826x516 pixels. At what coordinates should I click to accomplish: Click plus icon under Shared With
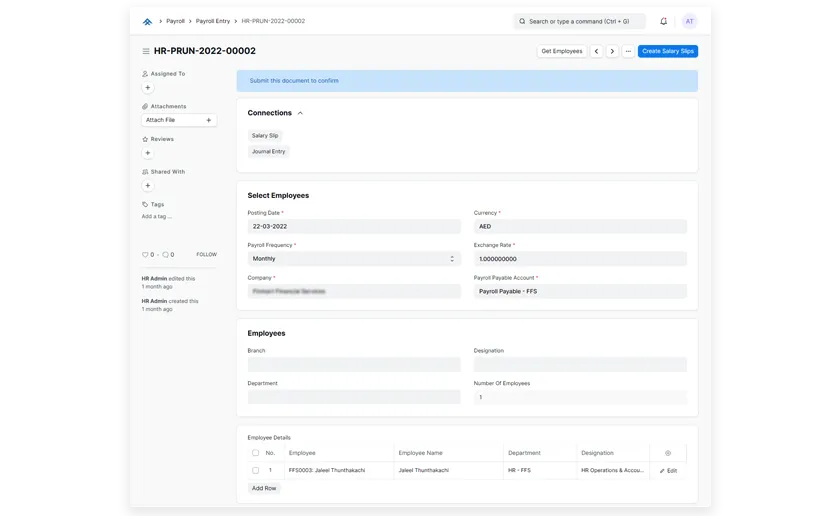(148, 186)
